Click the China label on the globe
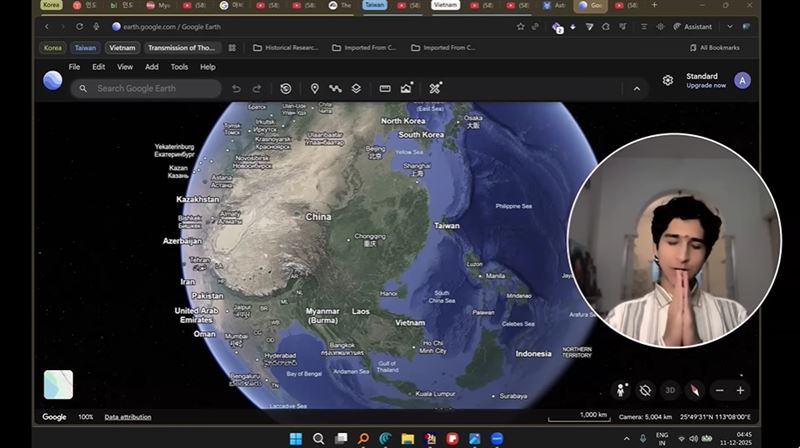800x448 pixels. coord(318,217)
